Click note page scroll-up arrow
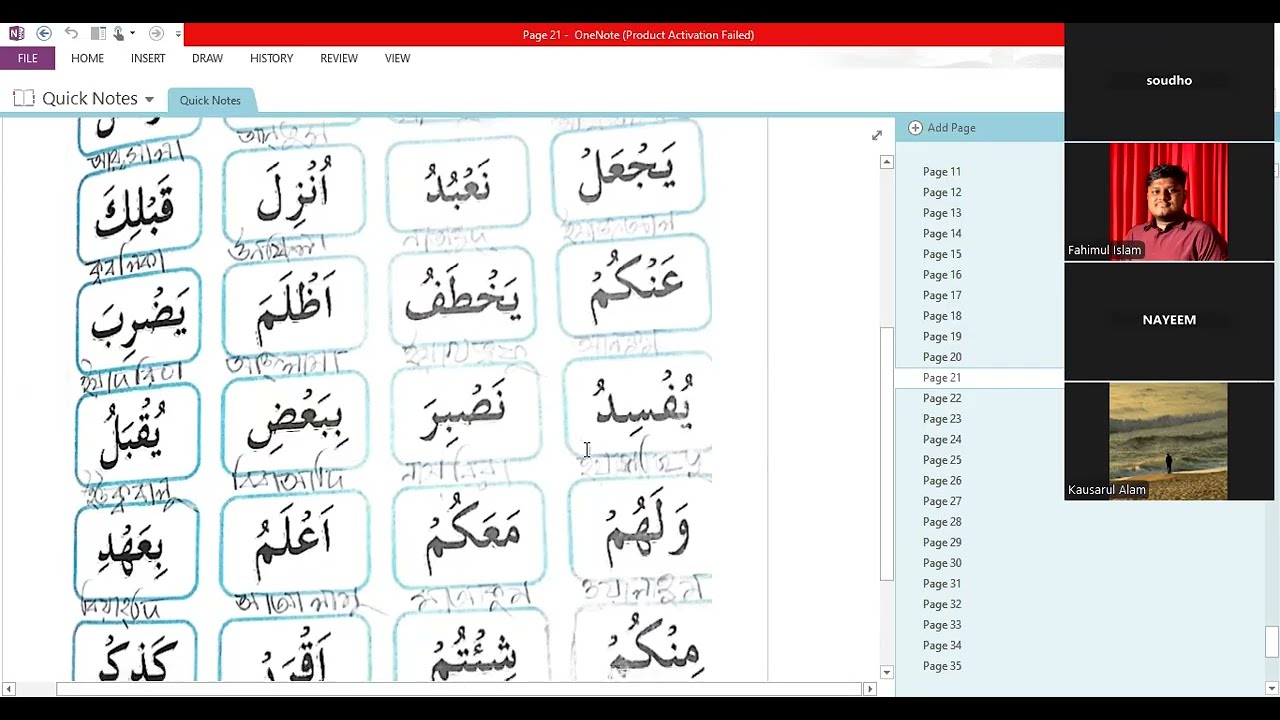 click(886, 162)
